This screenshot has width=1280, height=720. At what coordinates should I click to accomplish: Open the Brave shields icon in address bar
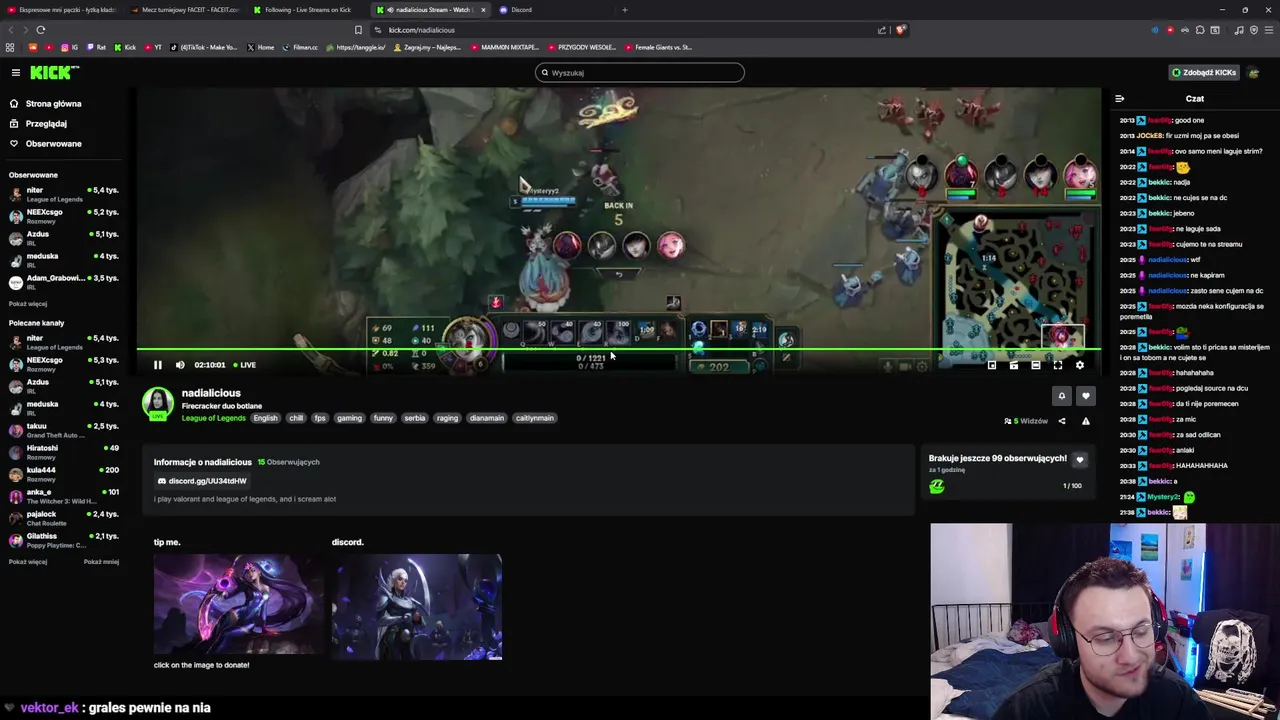[900, 30]
